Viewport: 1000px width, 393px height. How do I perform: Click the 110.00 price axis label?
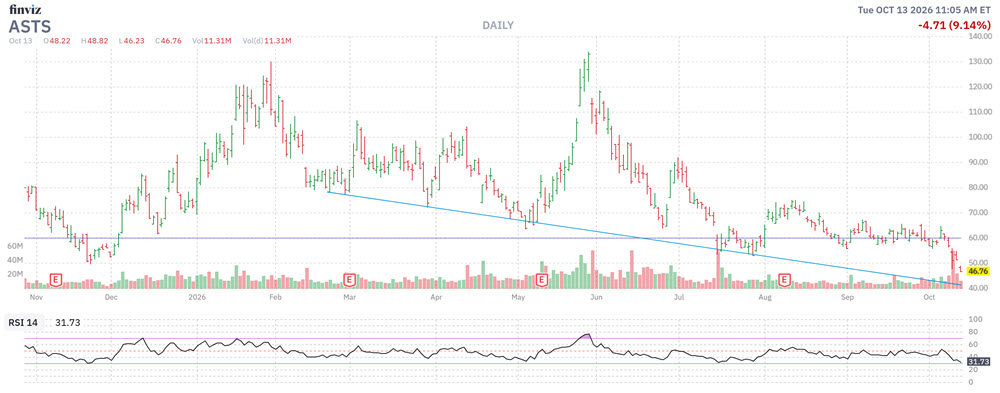click(x=980, y=112)
